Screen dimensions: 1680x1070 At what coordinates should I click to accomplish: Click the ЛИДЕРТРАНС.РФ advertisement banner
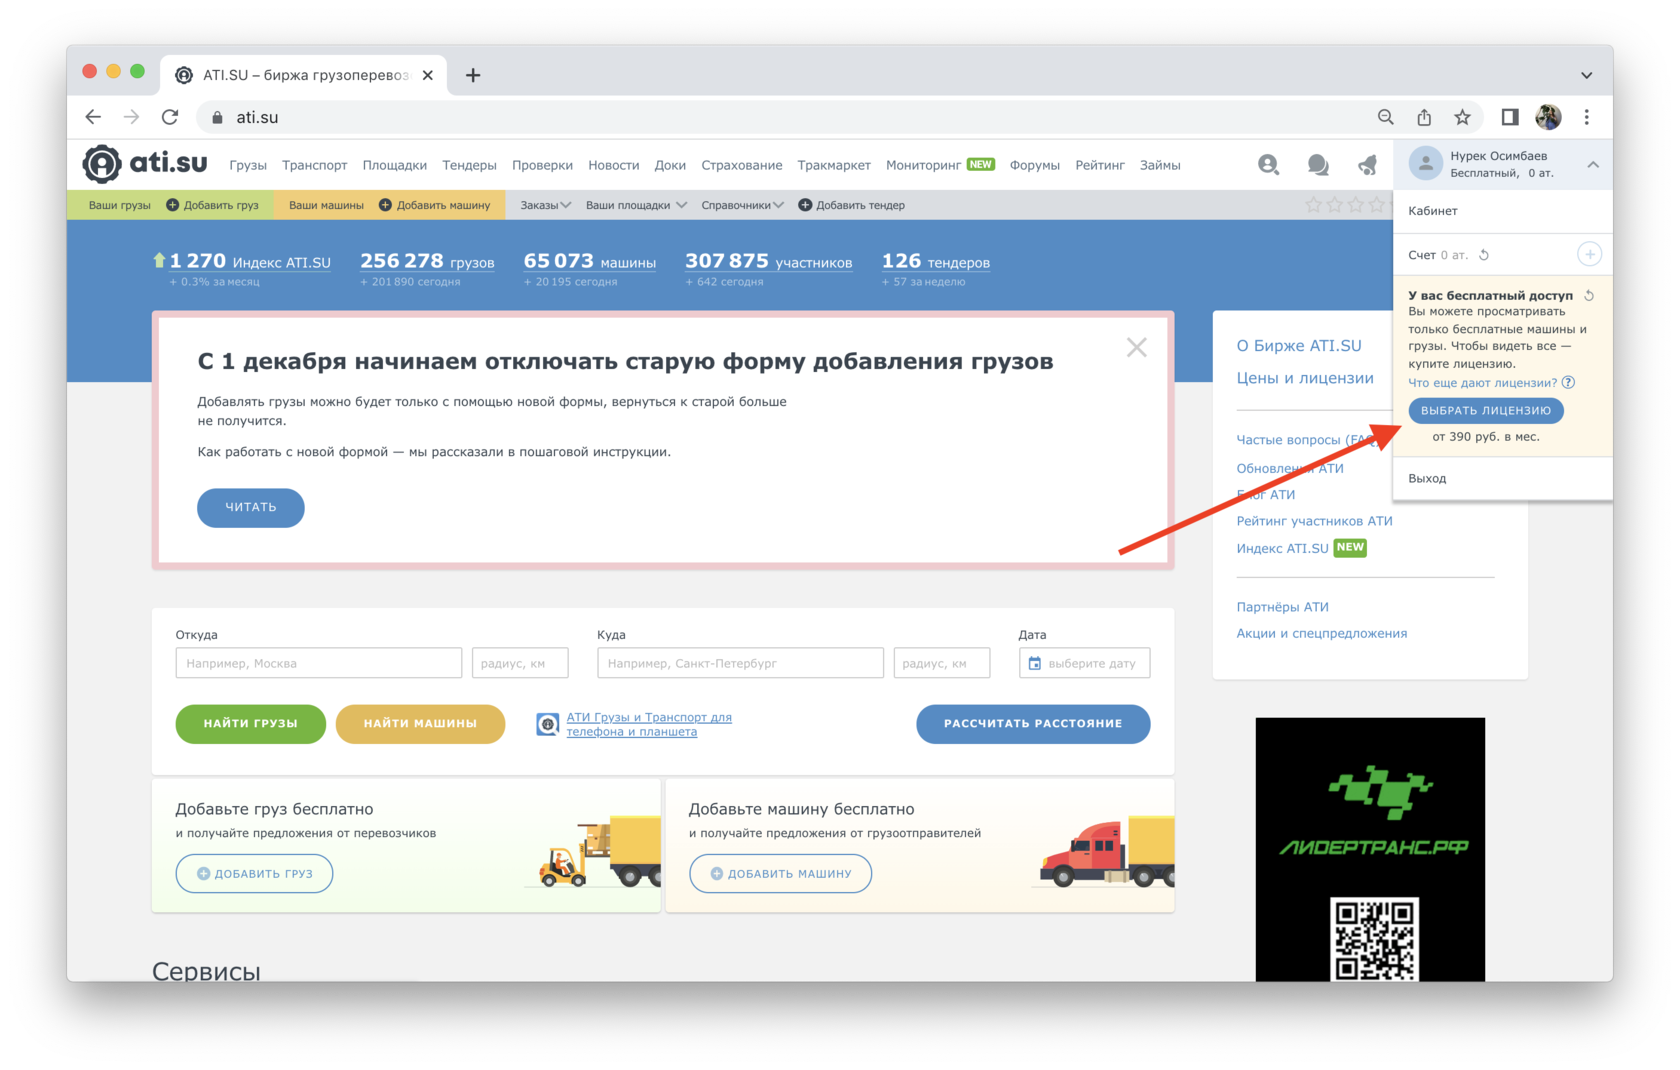pyautogui.click(x=1370, y=849)
